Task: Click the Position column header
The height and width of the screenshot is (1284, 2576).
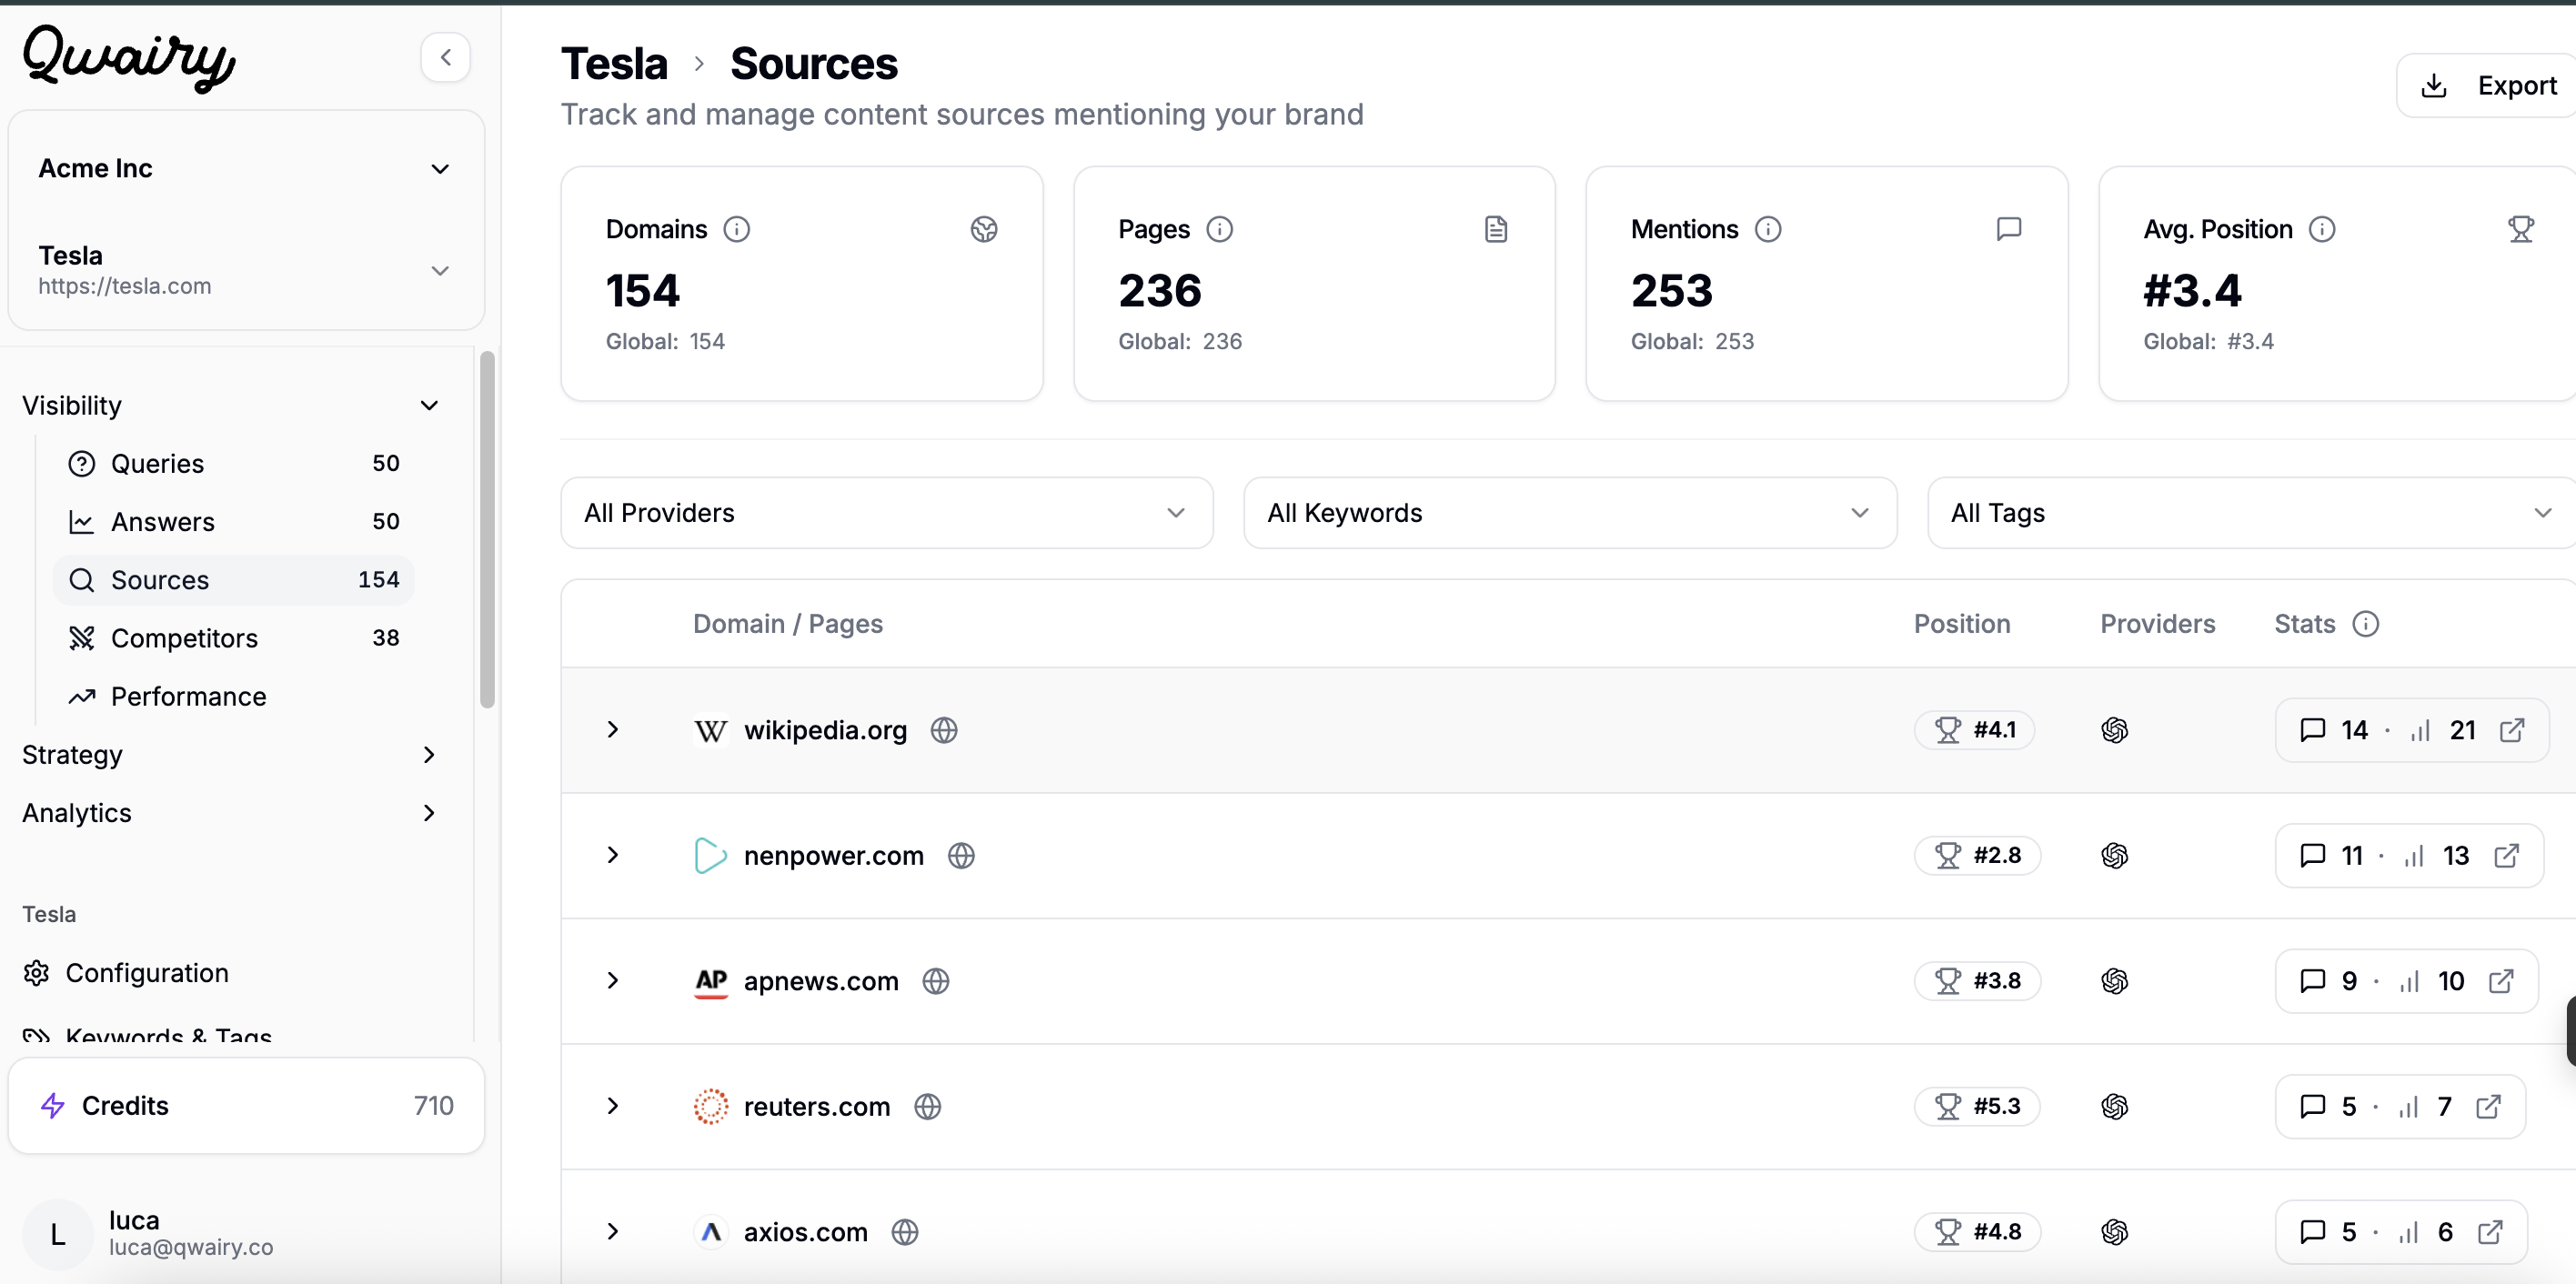Action: (x=1961, y=624)
